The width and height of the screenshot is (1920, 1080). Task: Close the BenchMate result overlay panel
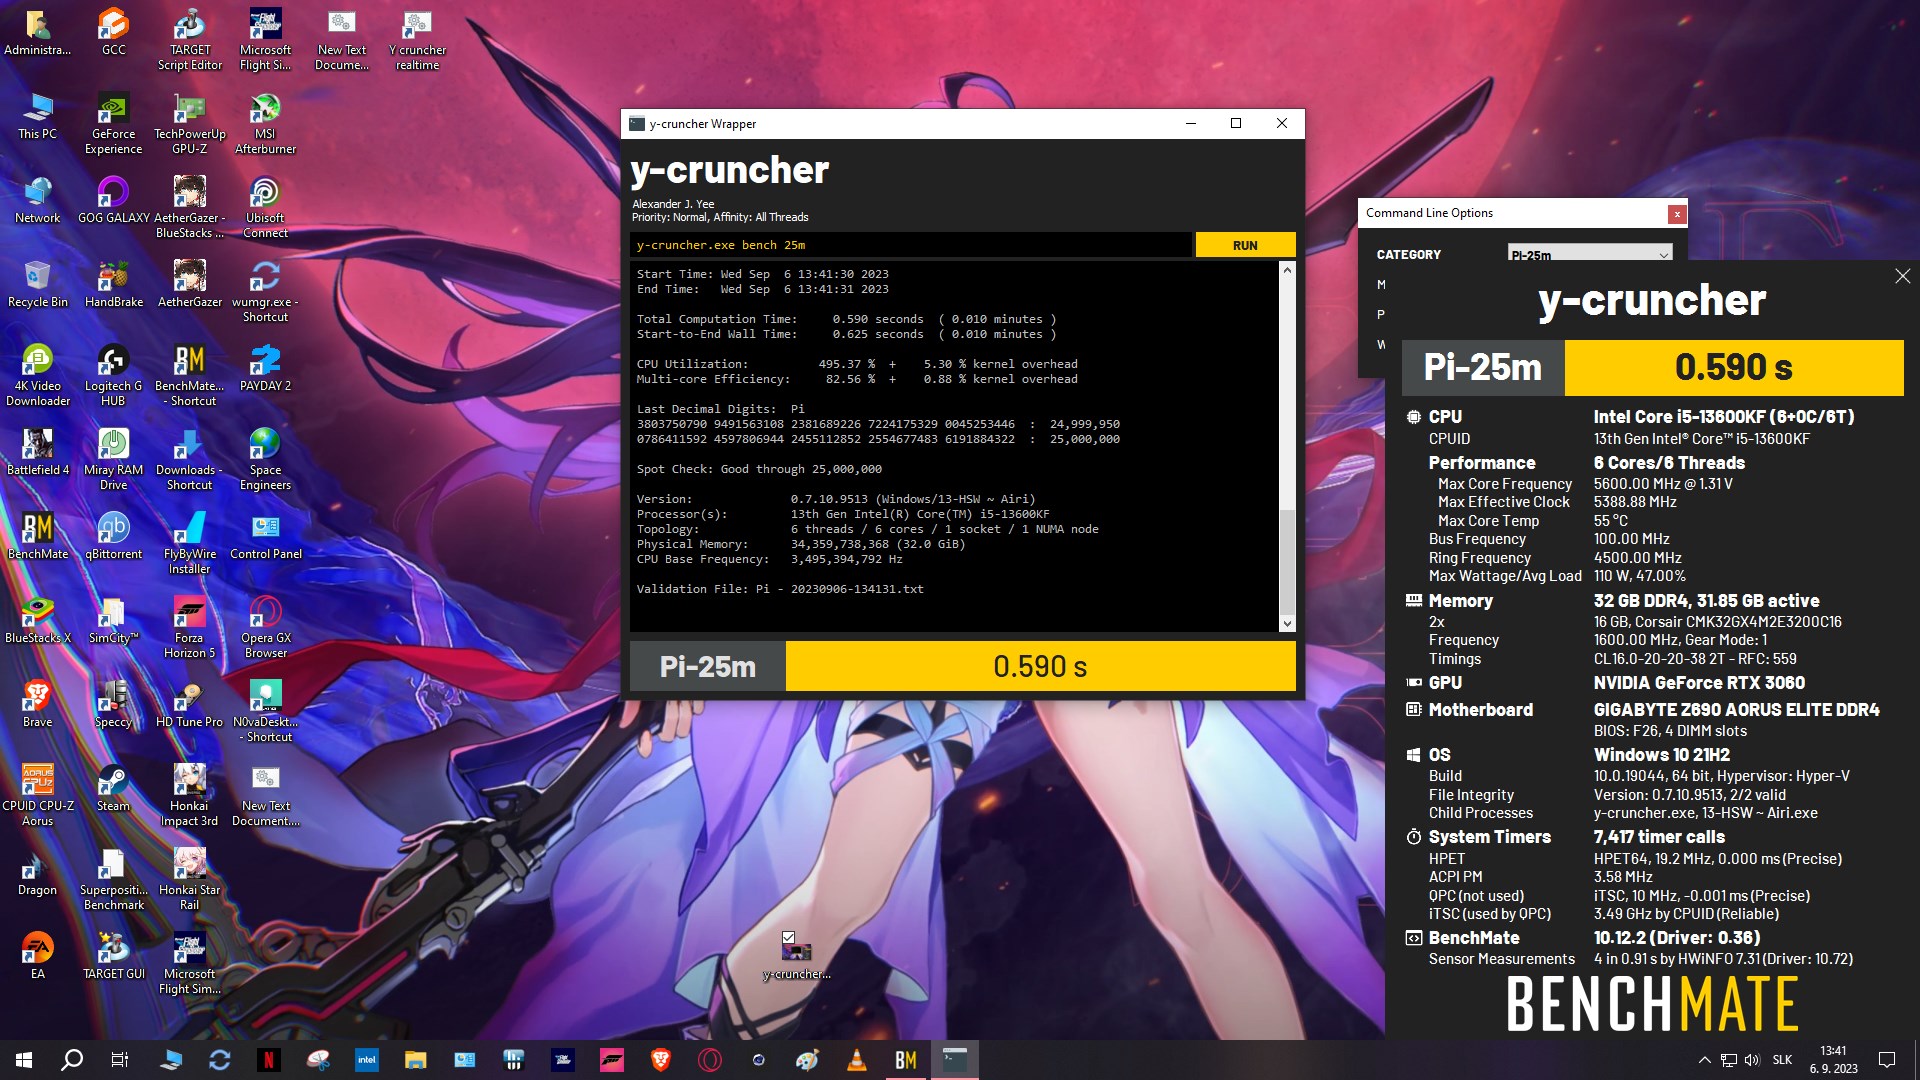tap(1902, 276)
